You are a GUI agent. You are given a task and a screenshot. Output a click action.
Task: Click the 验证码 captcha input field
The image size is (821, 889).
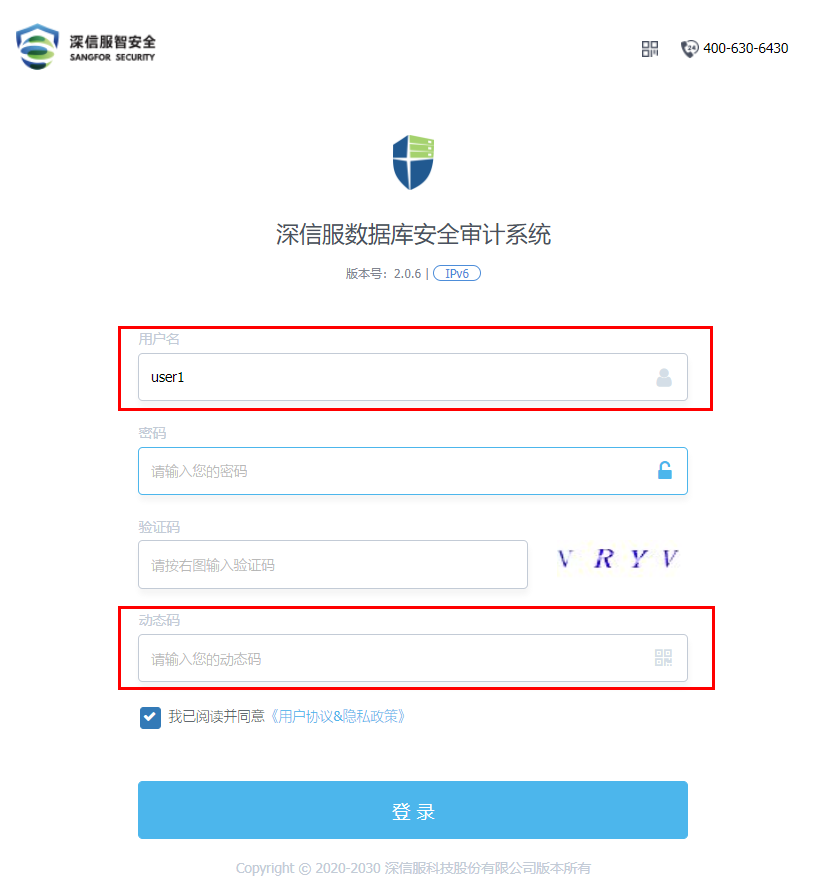333,565
